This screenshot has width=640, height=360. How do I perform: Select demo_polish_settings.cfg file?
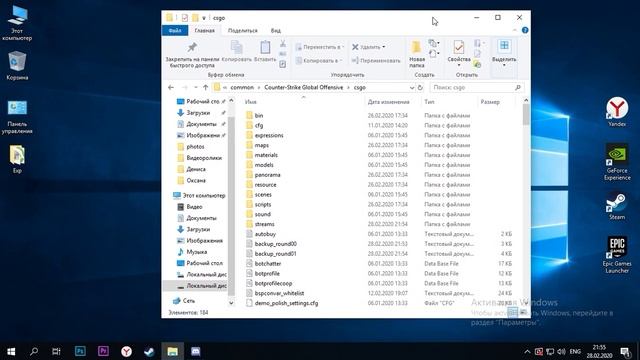286,303
